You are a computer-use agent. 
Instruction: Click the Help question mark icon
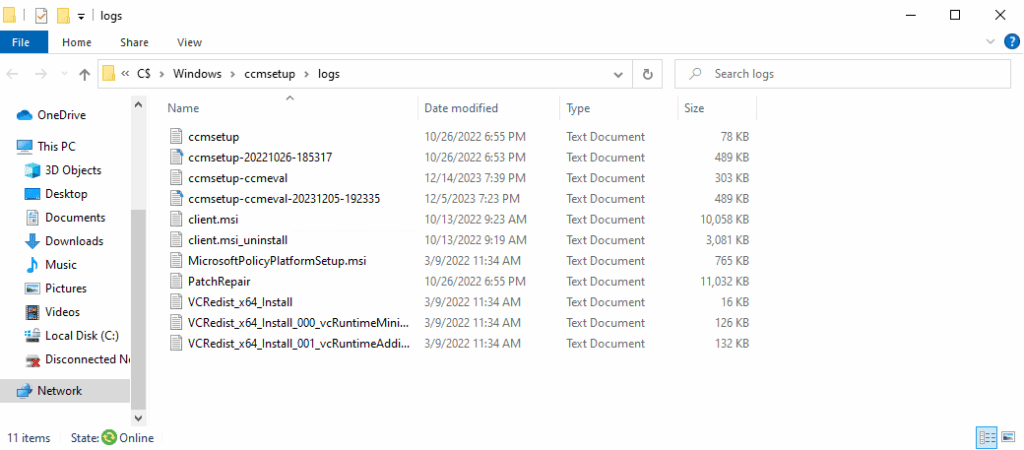click(x=1010, y=42)
